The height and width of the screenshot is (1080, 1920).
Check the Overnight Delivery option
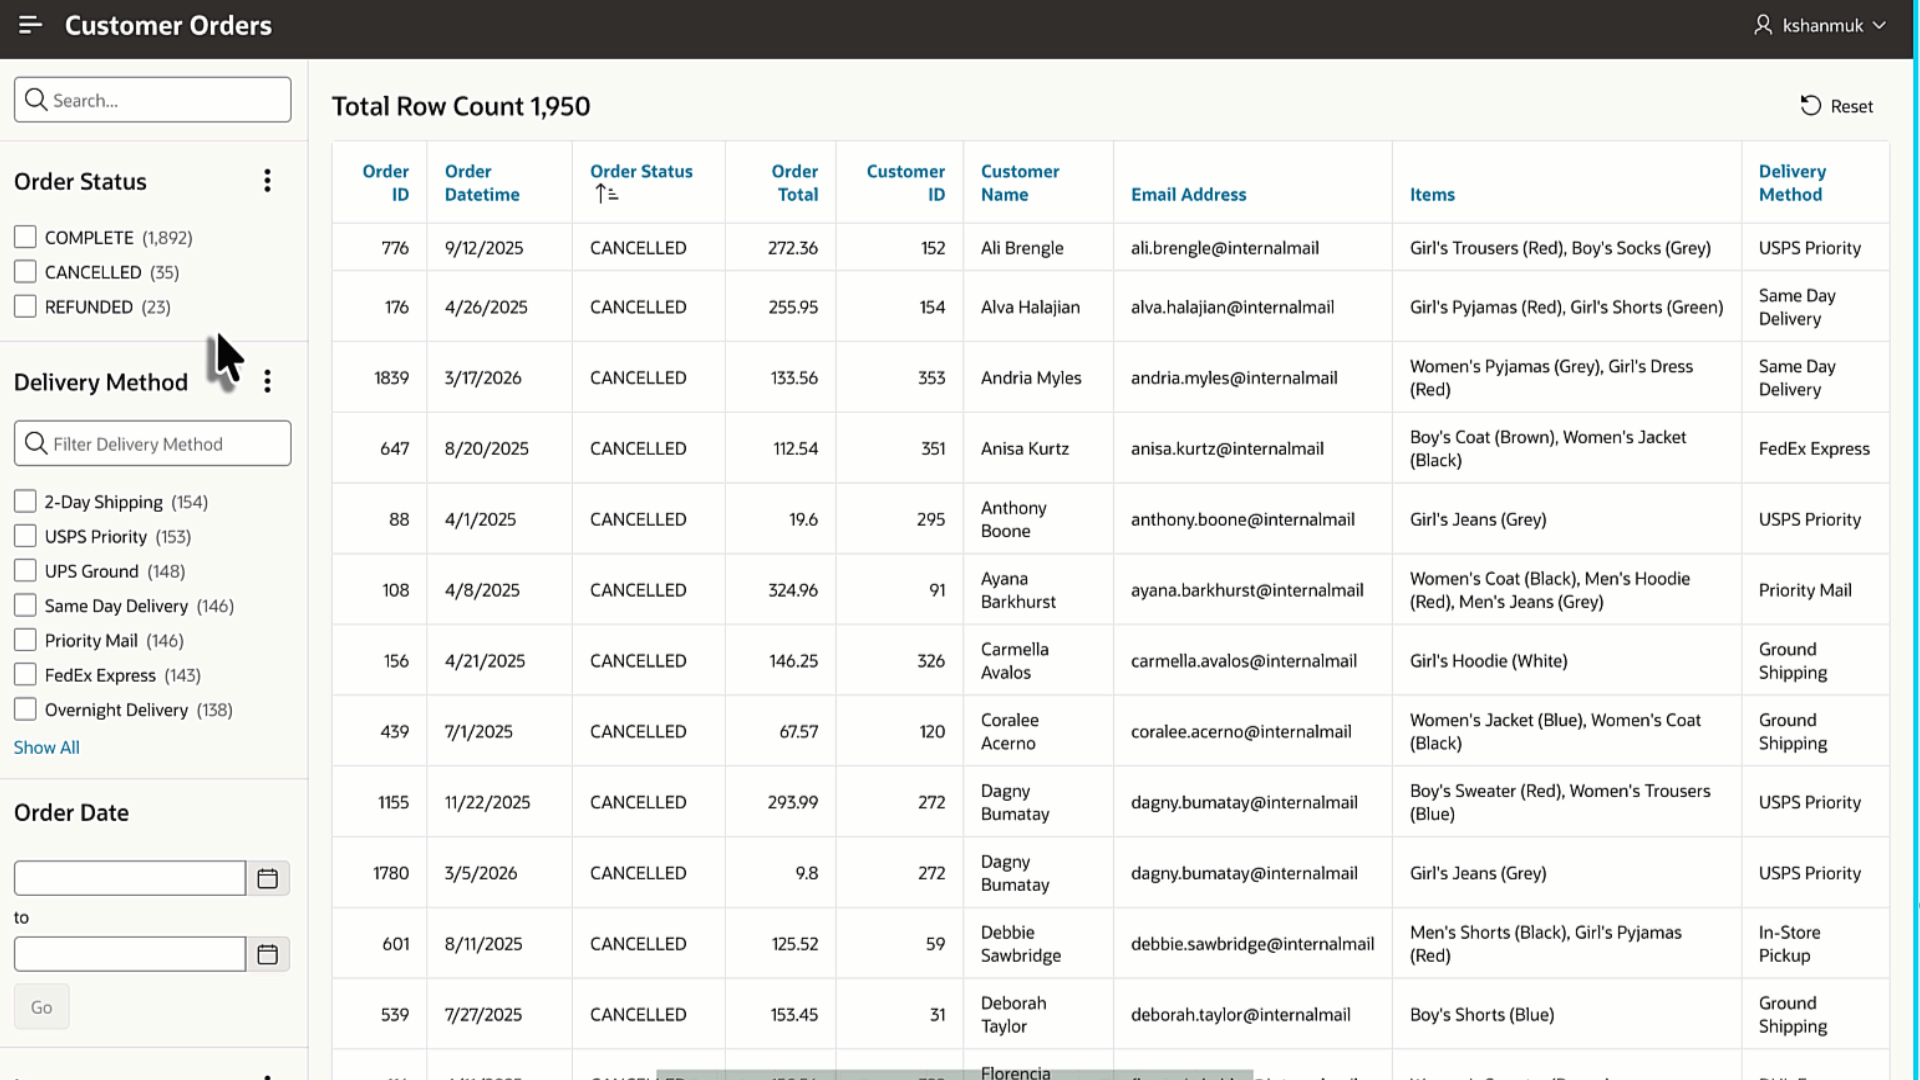coord(25,710)
